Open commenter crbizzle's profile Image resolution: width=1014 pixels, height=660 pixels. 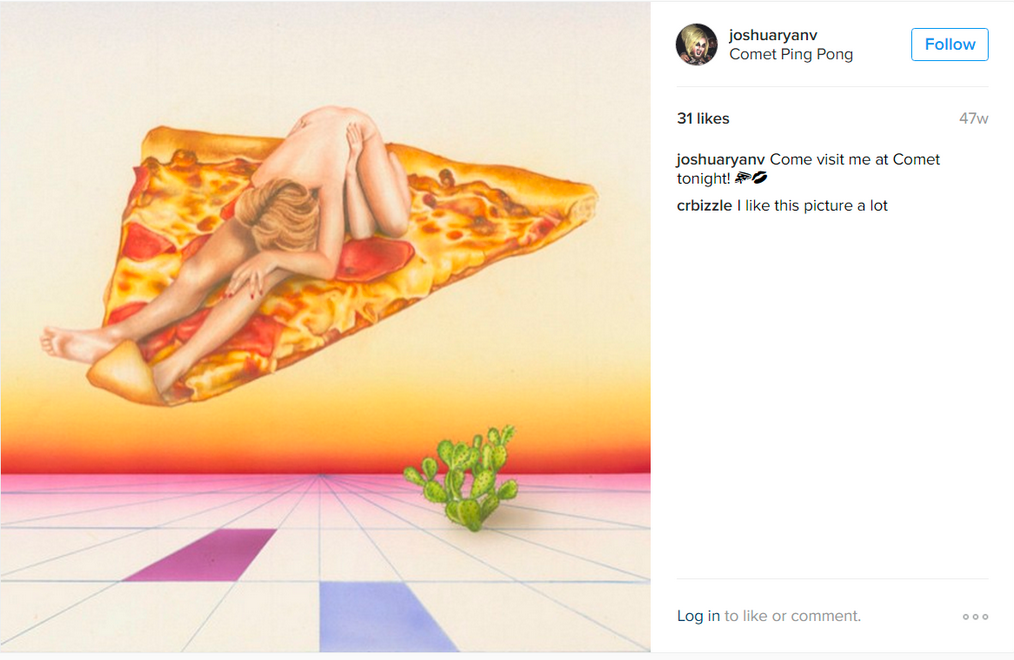pos(704,206)
